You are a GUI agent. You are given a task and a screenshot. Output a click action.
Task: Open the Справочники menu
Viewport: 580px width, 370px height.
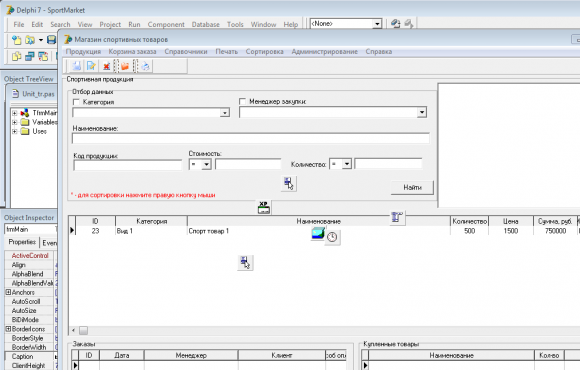click(x=186, y=52)
